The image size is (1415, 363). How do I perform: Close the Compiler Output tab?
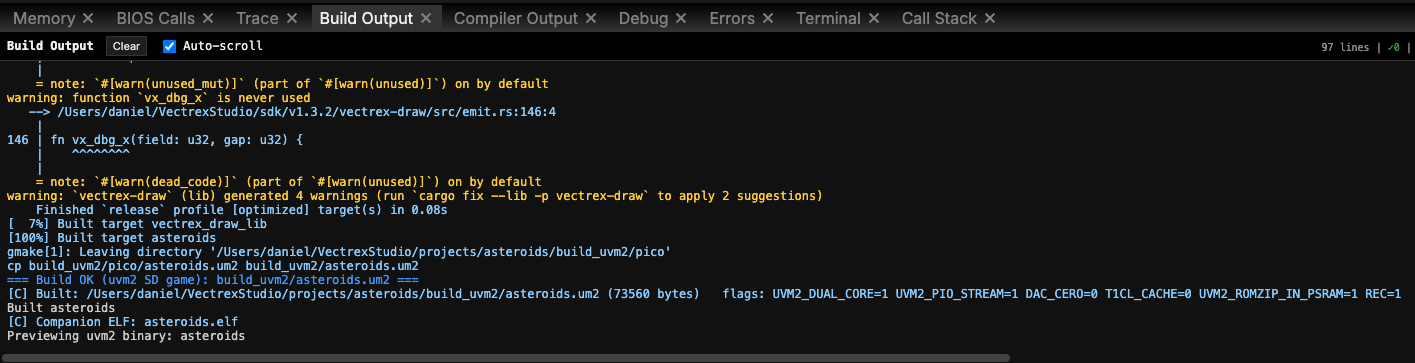pyautogui.click(x=592, y=18)
